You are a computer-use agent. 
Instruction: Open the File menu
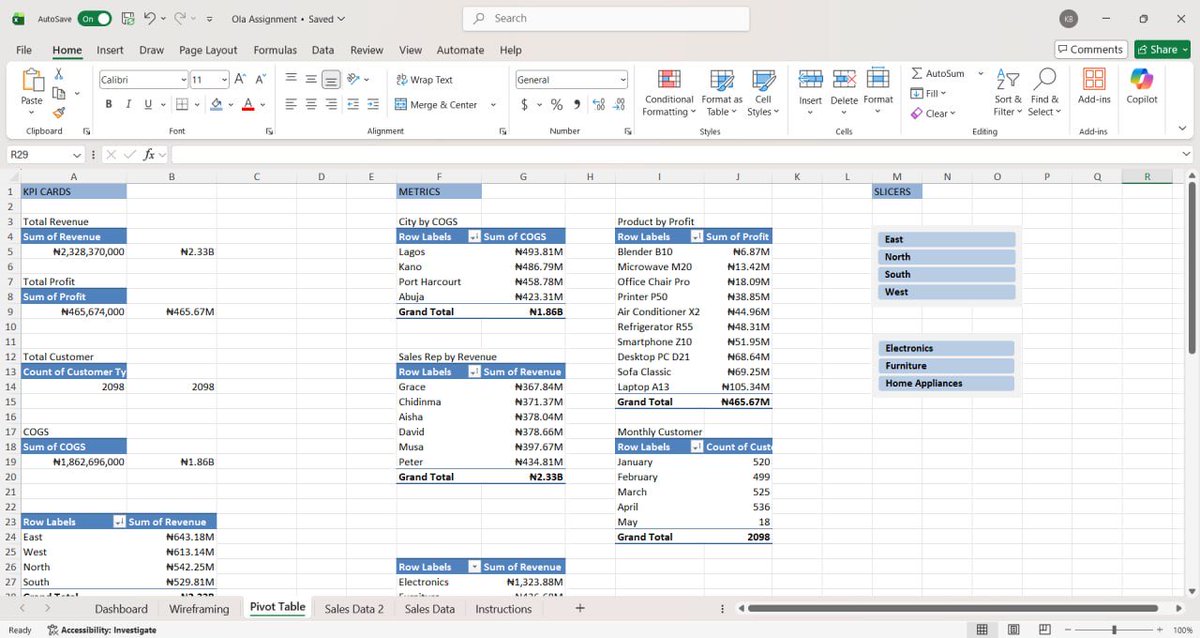coord(24,50)
